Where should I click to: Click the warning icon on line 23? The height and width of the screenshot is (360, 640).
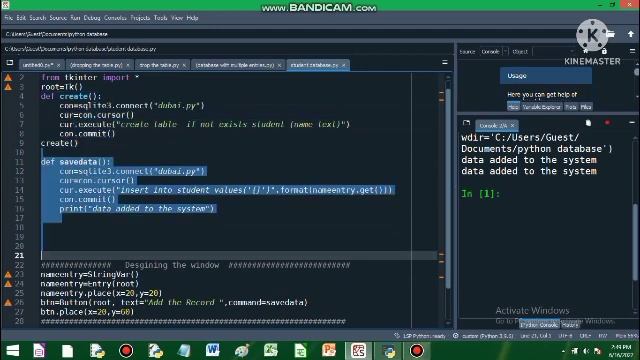point(8,274)
